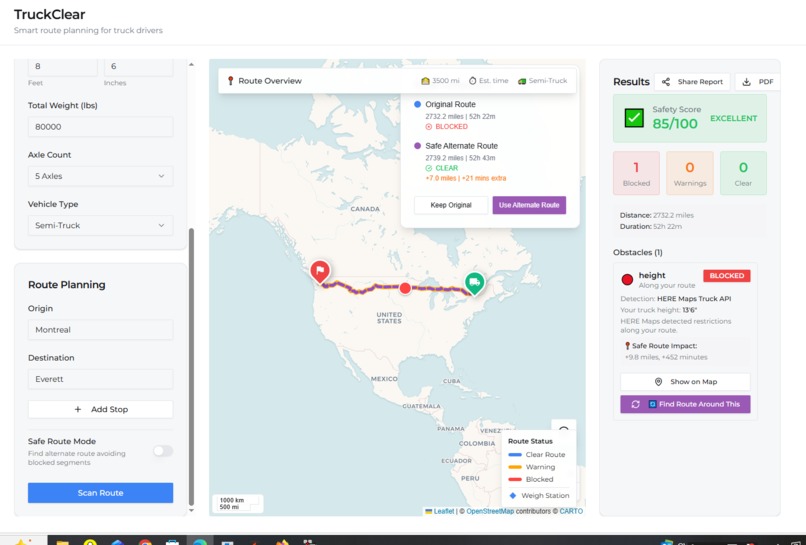Click the share icon beside Share Report
The width and height of the screenshot is (806, 545).
[x=666, y=82]
